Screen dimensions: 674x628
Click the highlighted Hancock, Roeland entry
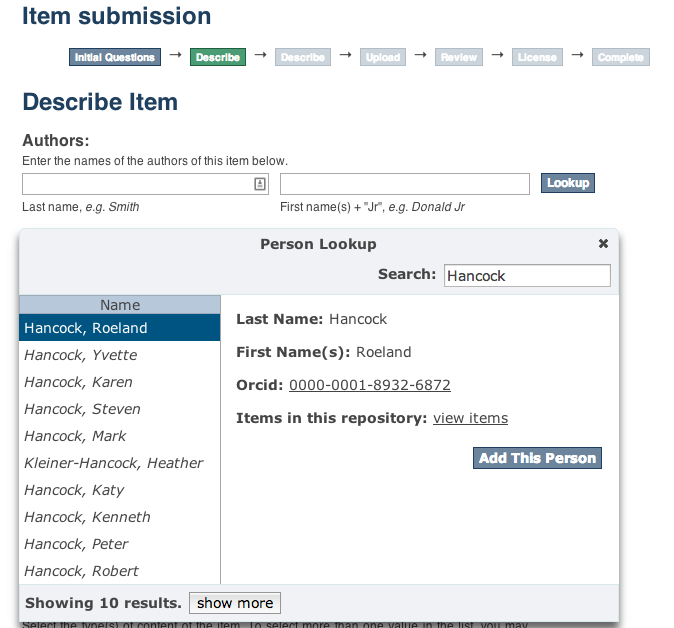(x=86, y=328)
